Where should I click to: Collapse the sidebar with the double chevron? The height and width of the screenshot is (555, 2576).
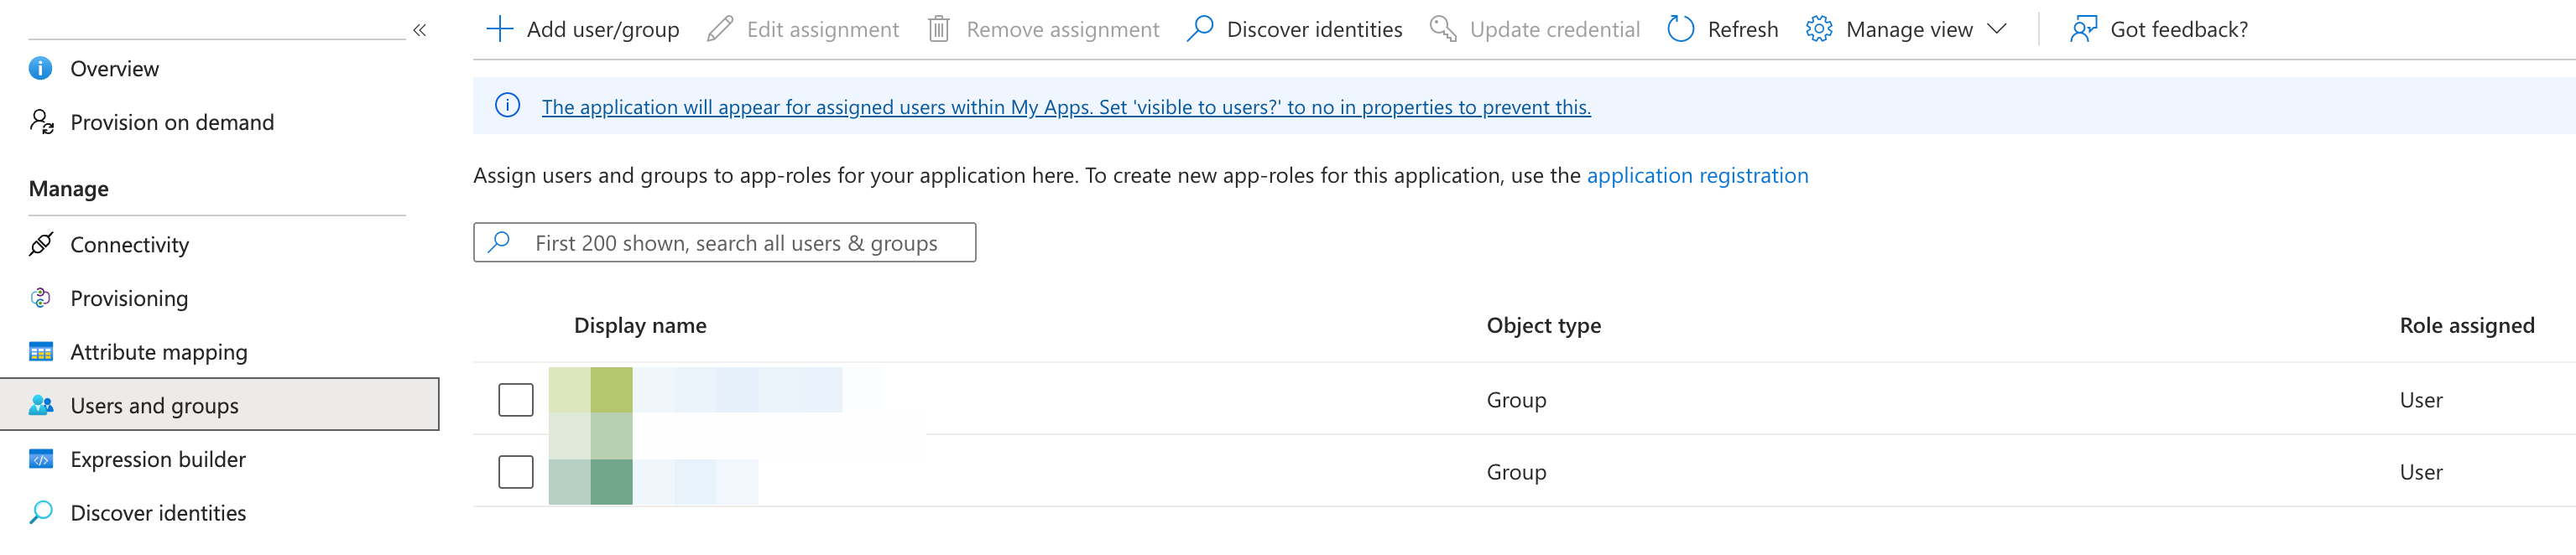click(x=419, y=30)
